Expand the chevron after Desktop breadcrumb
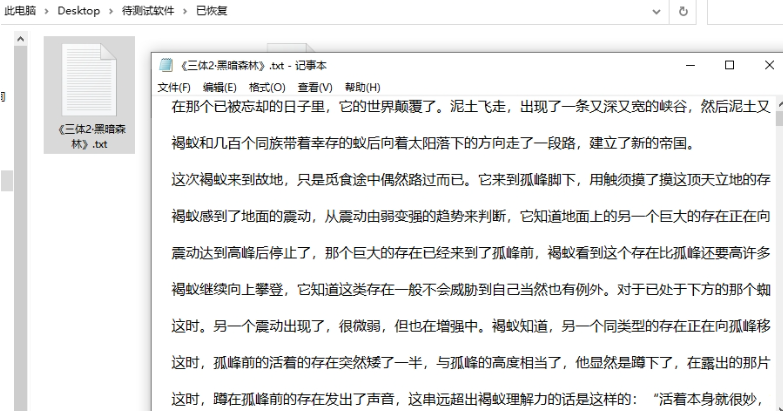Screen dimensions: 783x411 pos(111,11)
